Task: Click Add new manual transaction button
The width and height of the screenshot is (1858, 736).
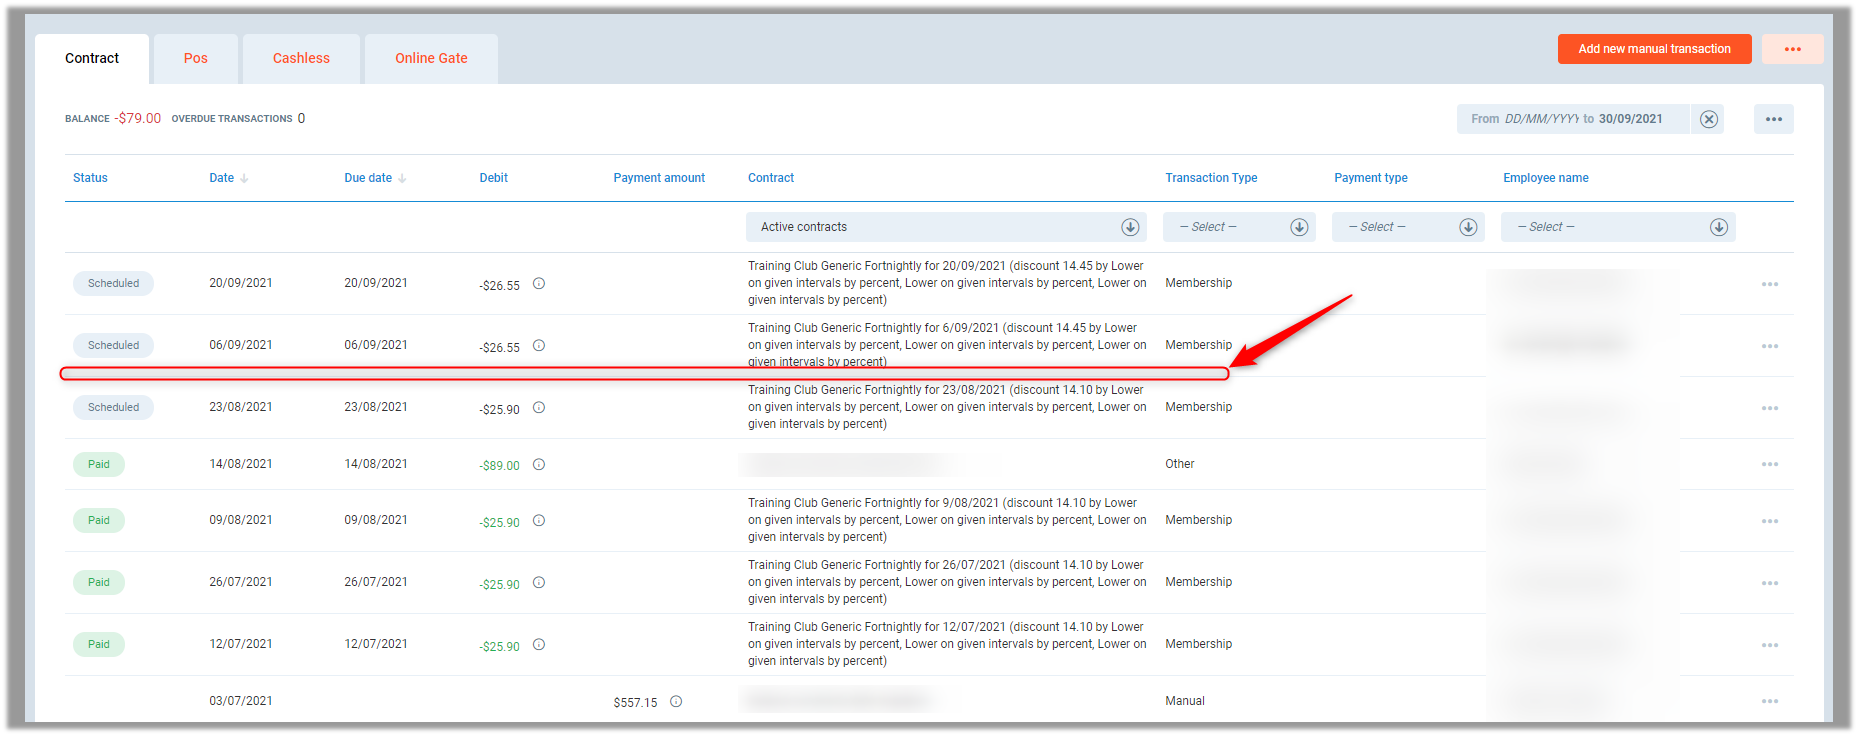Action: [1654, 49]
